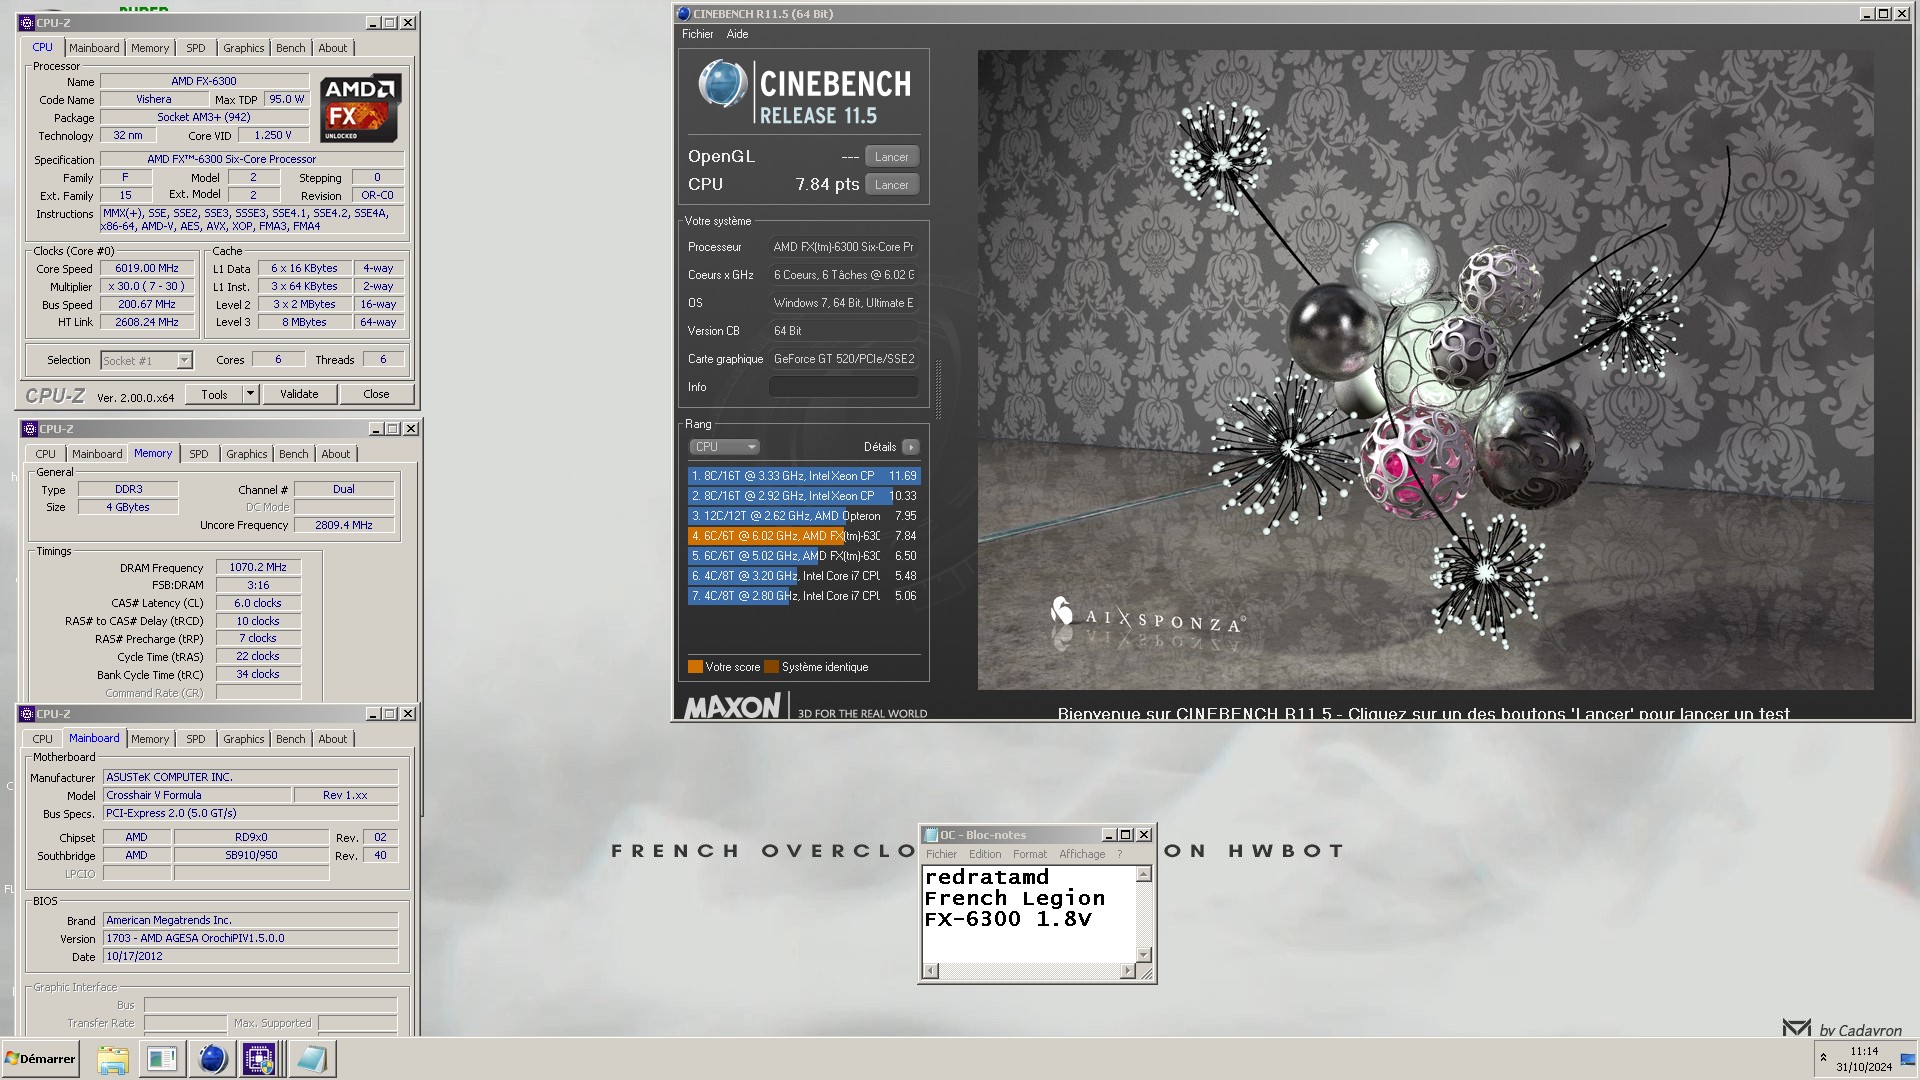The width and height of the screenshot is (1920, 1080).
Task: Click the Notepad horizontal scrollbar right arrow
Action: (1128, 971)
